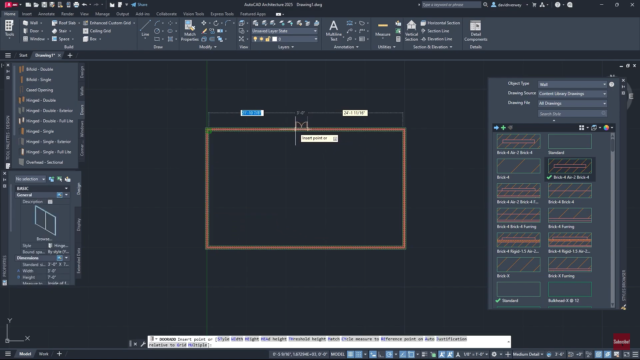The height and width of the screenshot is (360, 640).
Task: Select the Door tool in Build panel
Action: point(31,31)
